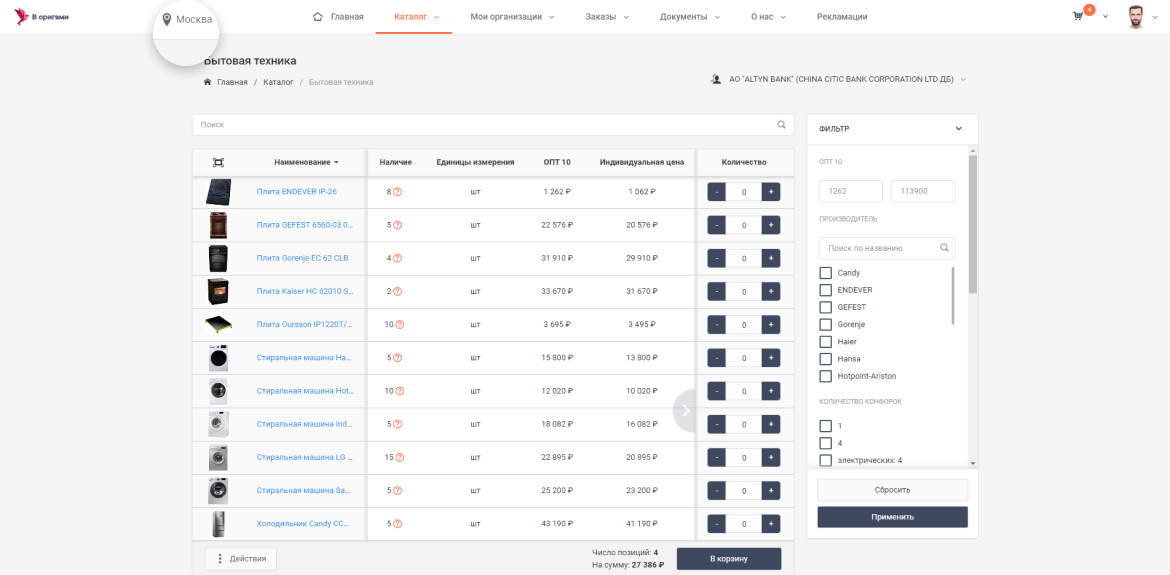Click availability help icon for Плита ENDEVER IP-26
1170x575 pixels.
click(398, 192)
